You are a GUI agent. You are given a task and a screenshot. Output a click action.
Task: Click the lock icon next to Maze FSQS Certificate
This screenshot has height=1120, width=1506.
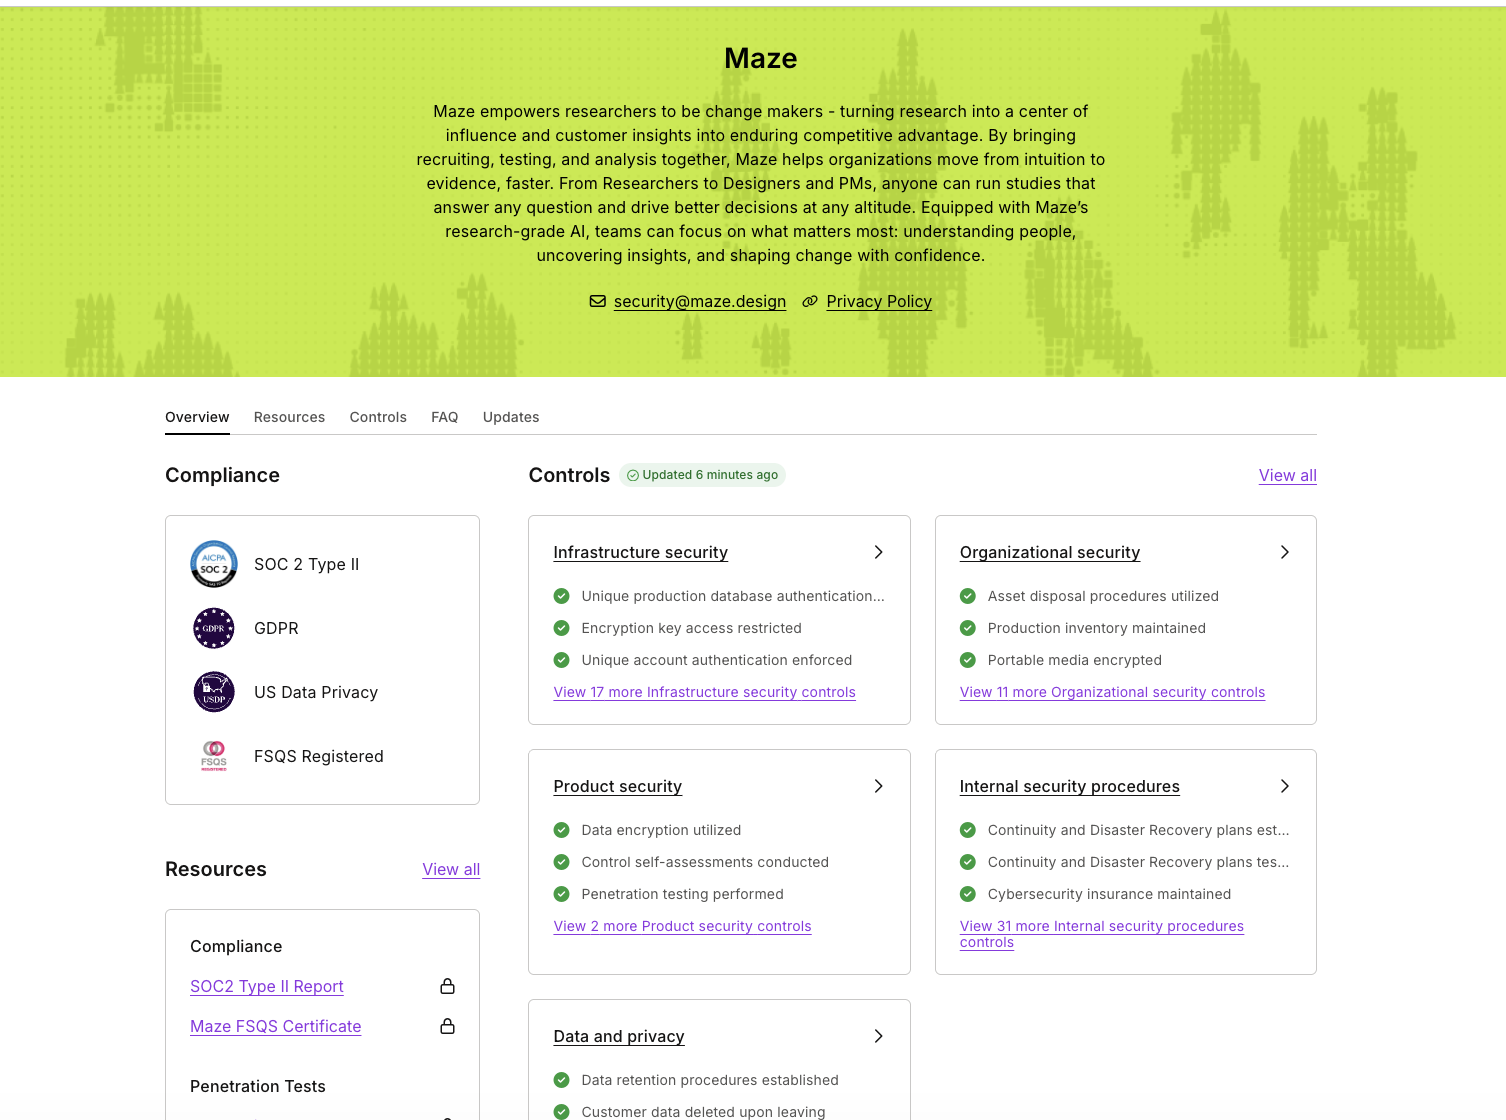[448, 1026]
